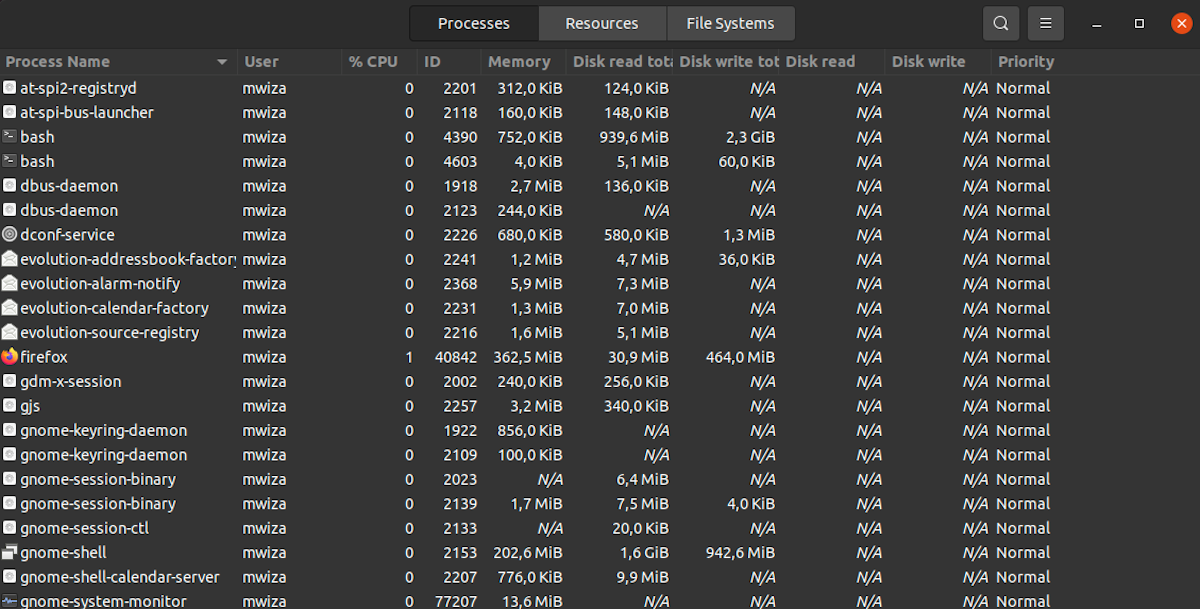Open the File Systems tab
Viewport: 1200px width, 609px height.
click(x=730, y=23)
